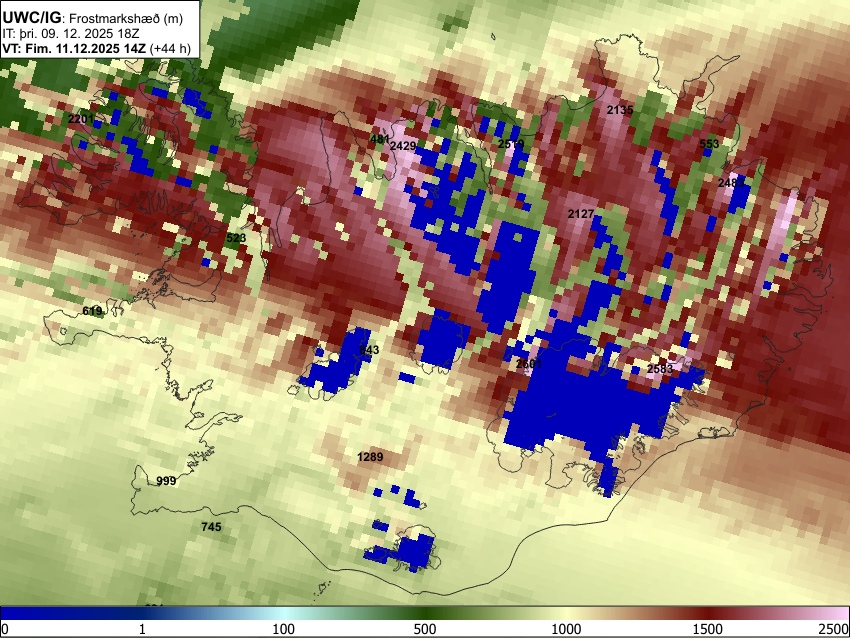850x638 pixels.
Task: Click the legend label 500
Action: tap(425, 629)
